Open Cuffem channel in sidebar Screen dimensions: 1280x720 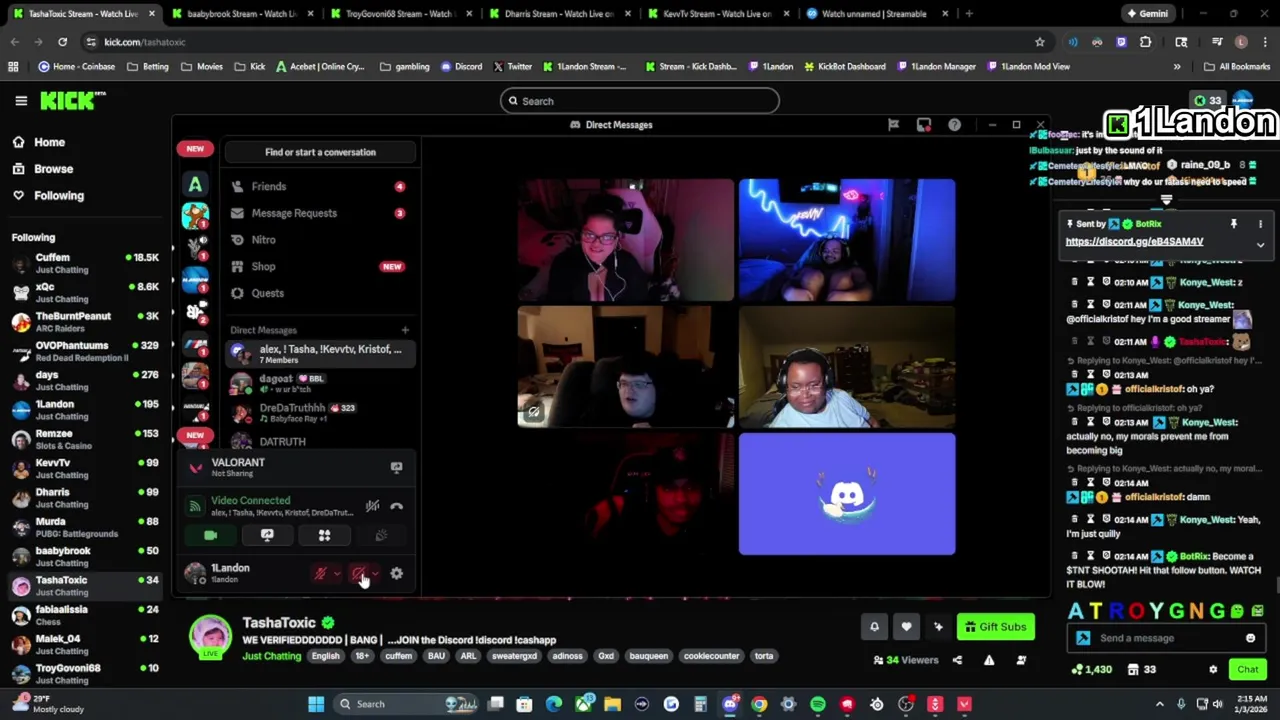85,263
